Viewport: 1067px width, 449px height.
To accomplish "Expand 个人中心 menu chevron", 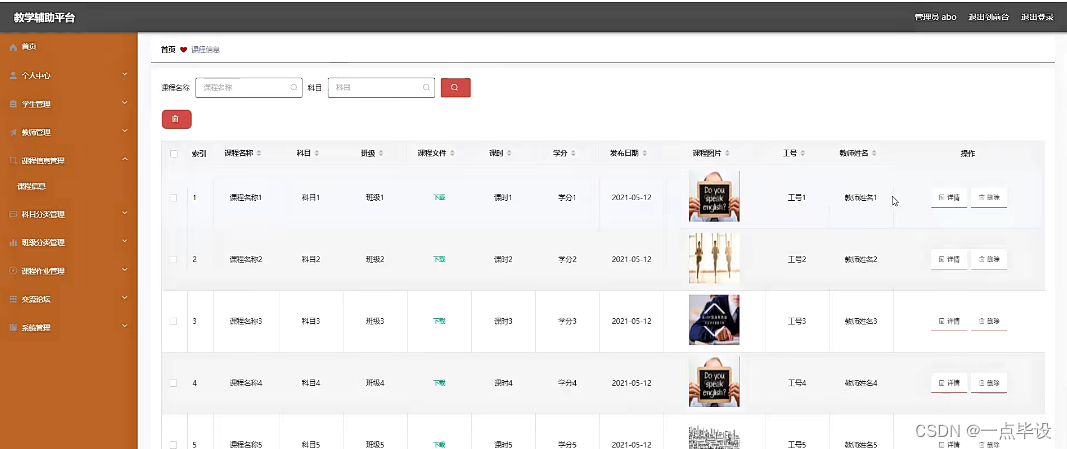I will click(125, 74).
